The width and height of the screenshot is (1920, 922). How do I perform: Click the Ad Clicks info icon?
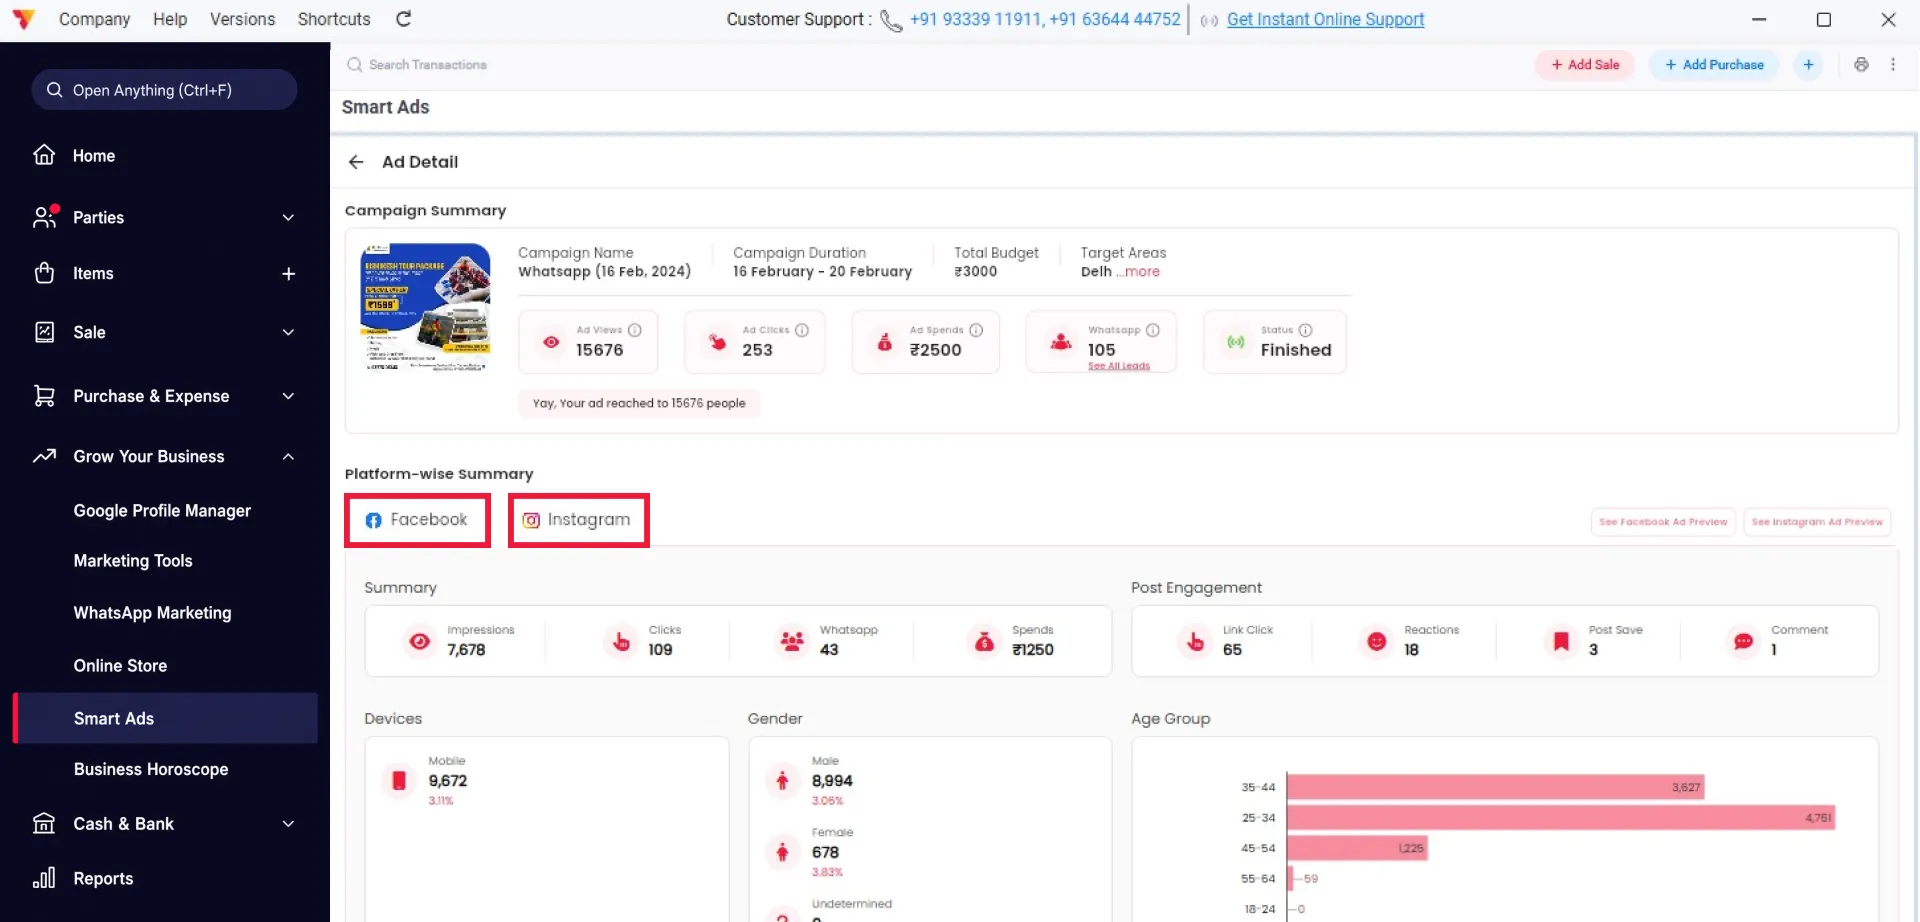[802, 330]
